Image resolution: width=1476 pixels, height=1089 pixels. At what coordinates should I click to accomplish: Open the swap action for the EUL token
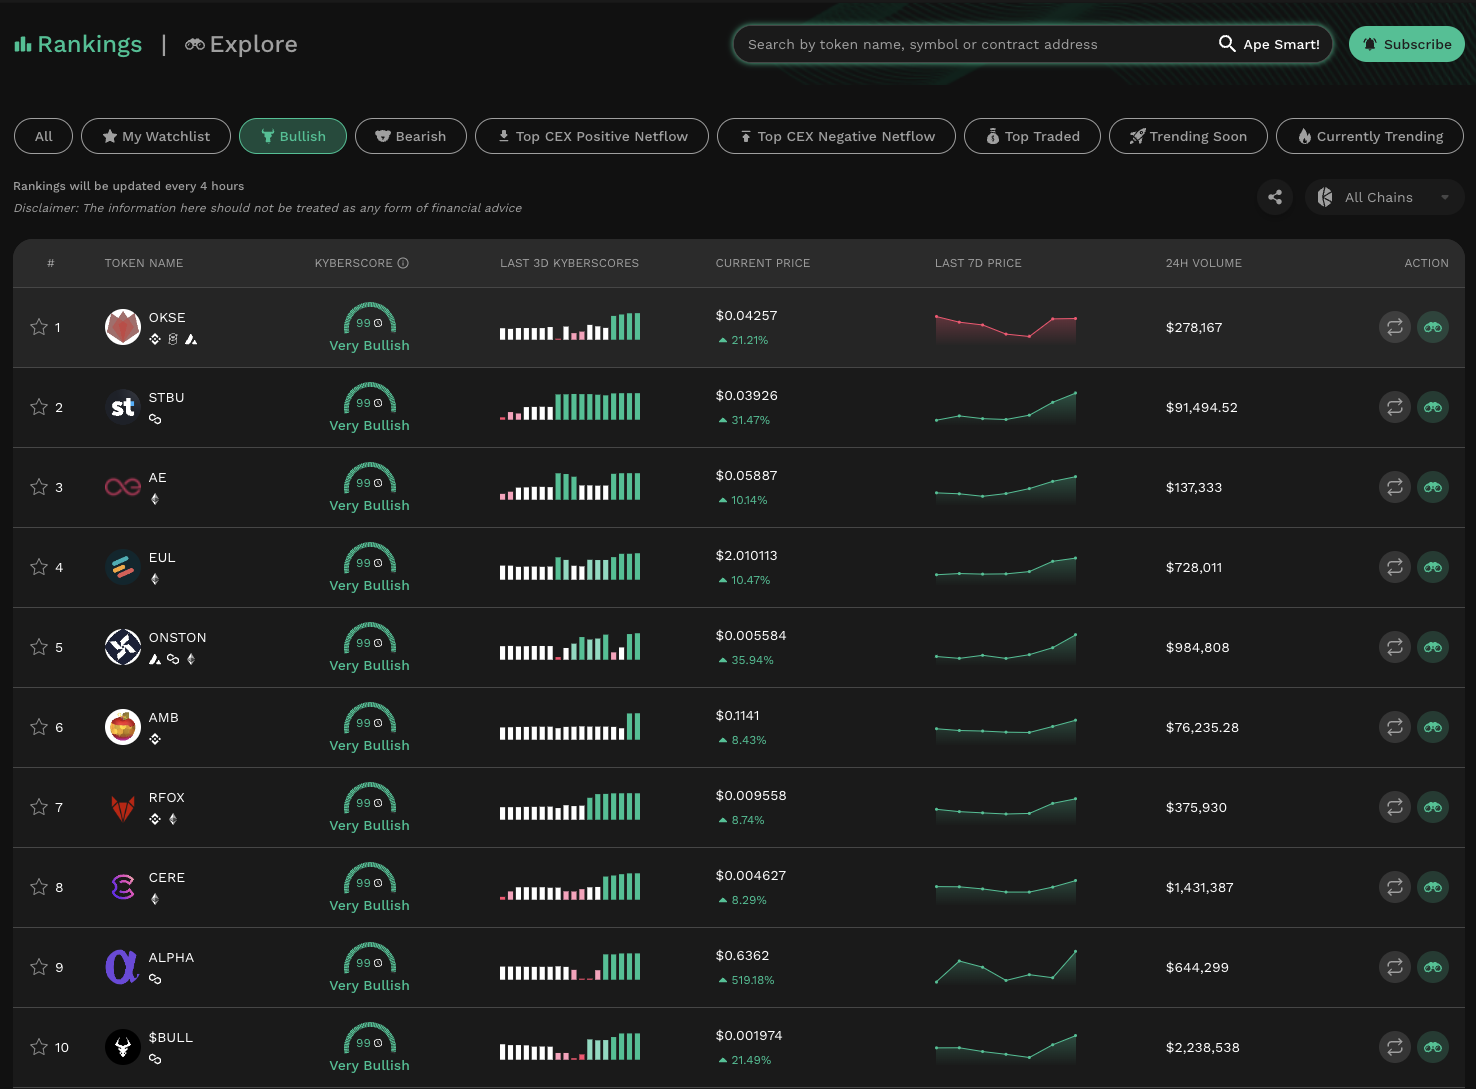pyautogui.click(x=1394, y=567)
